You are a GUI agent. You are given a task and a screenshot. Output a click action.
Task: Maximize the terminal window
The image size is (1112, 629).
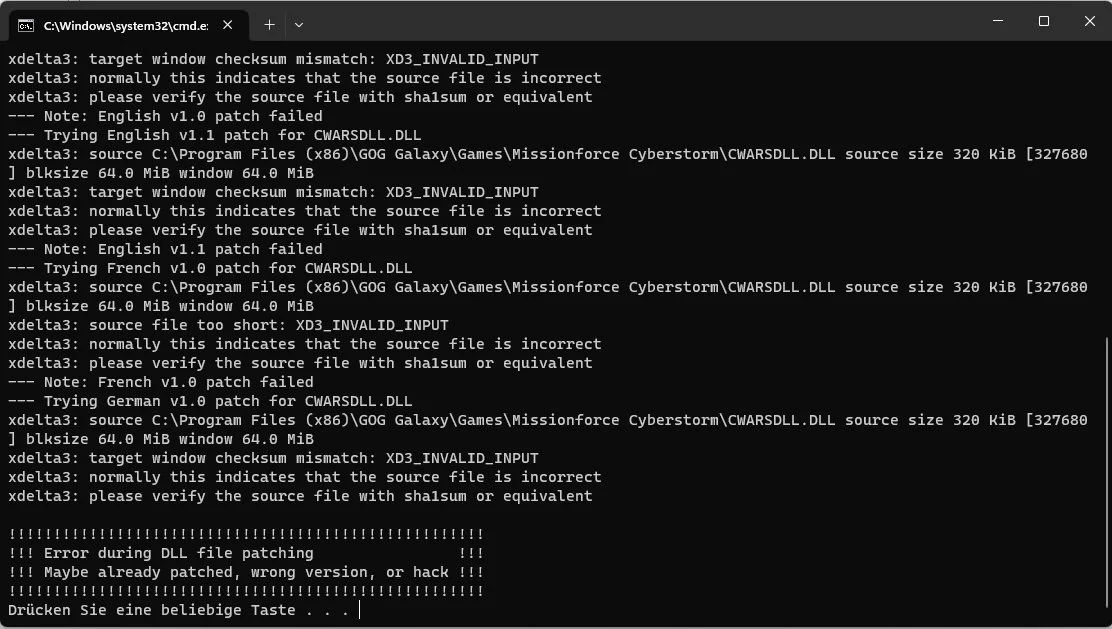tap(1043, 21)
